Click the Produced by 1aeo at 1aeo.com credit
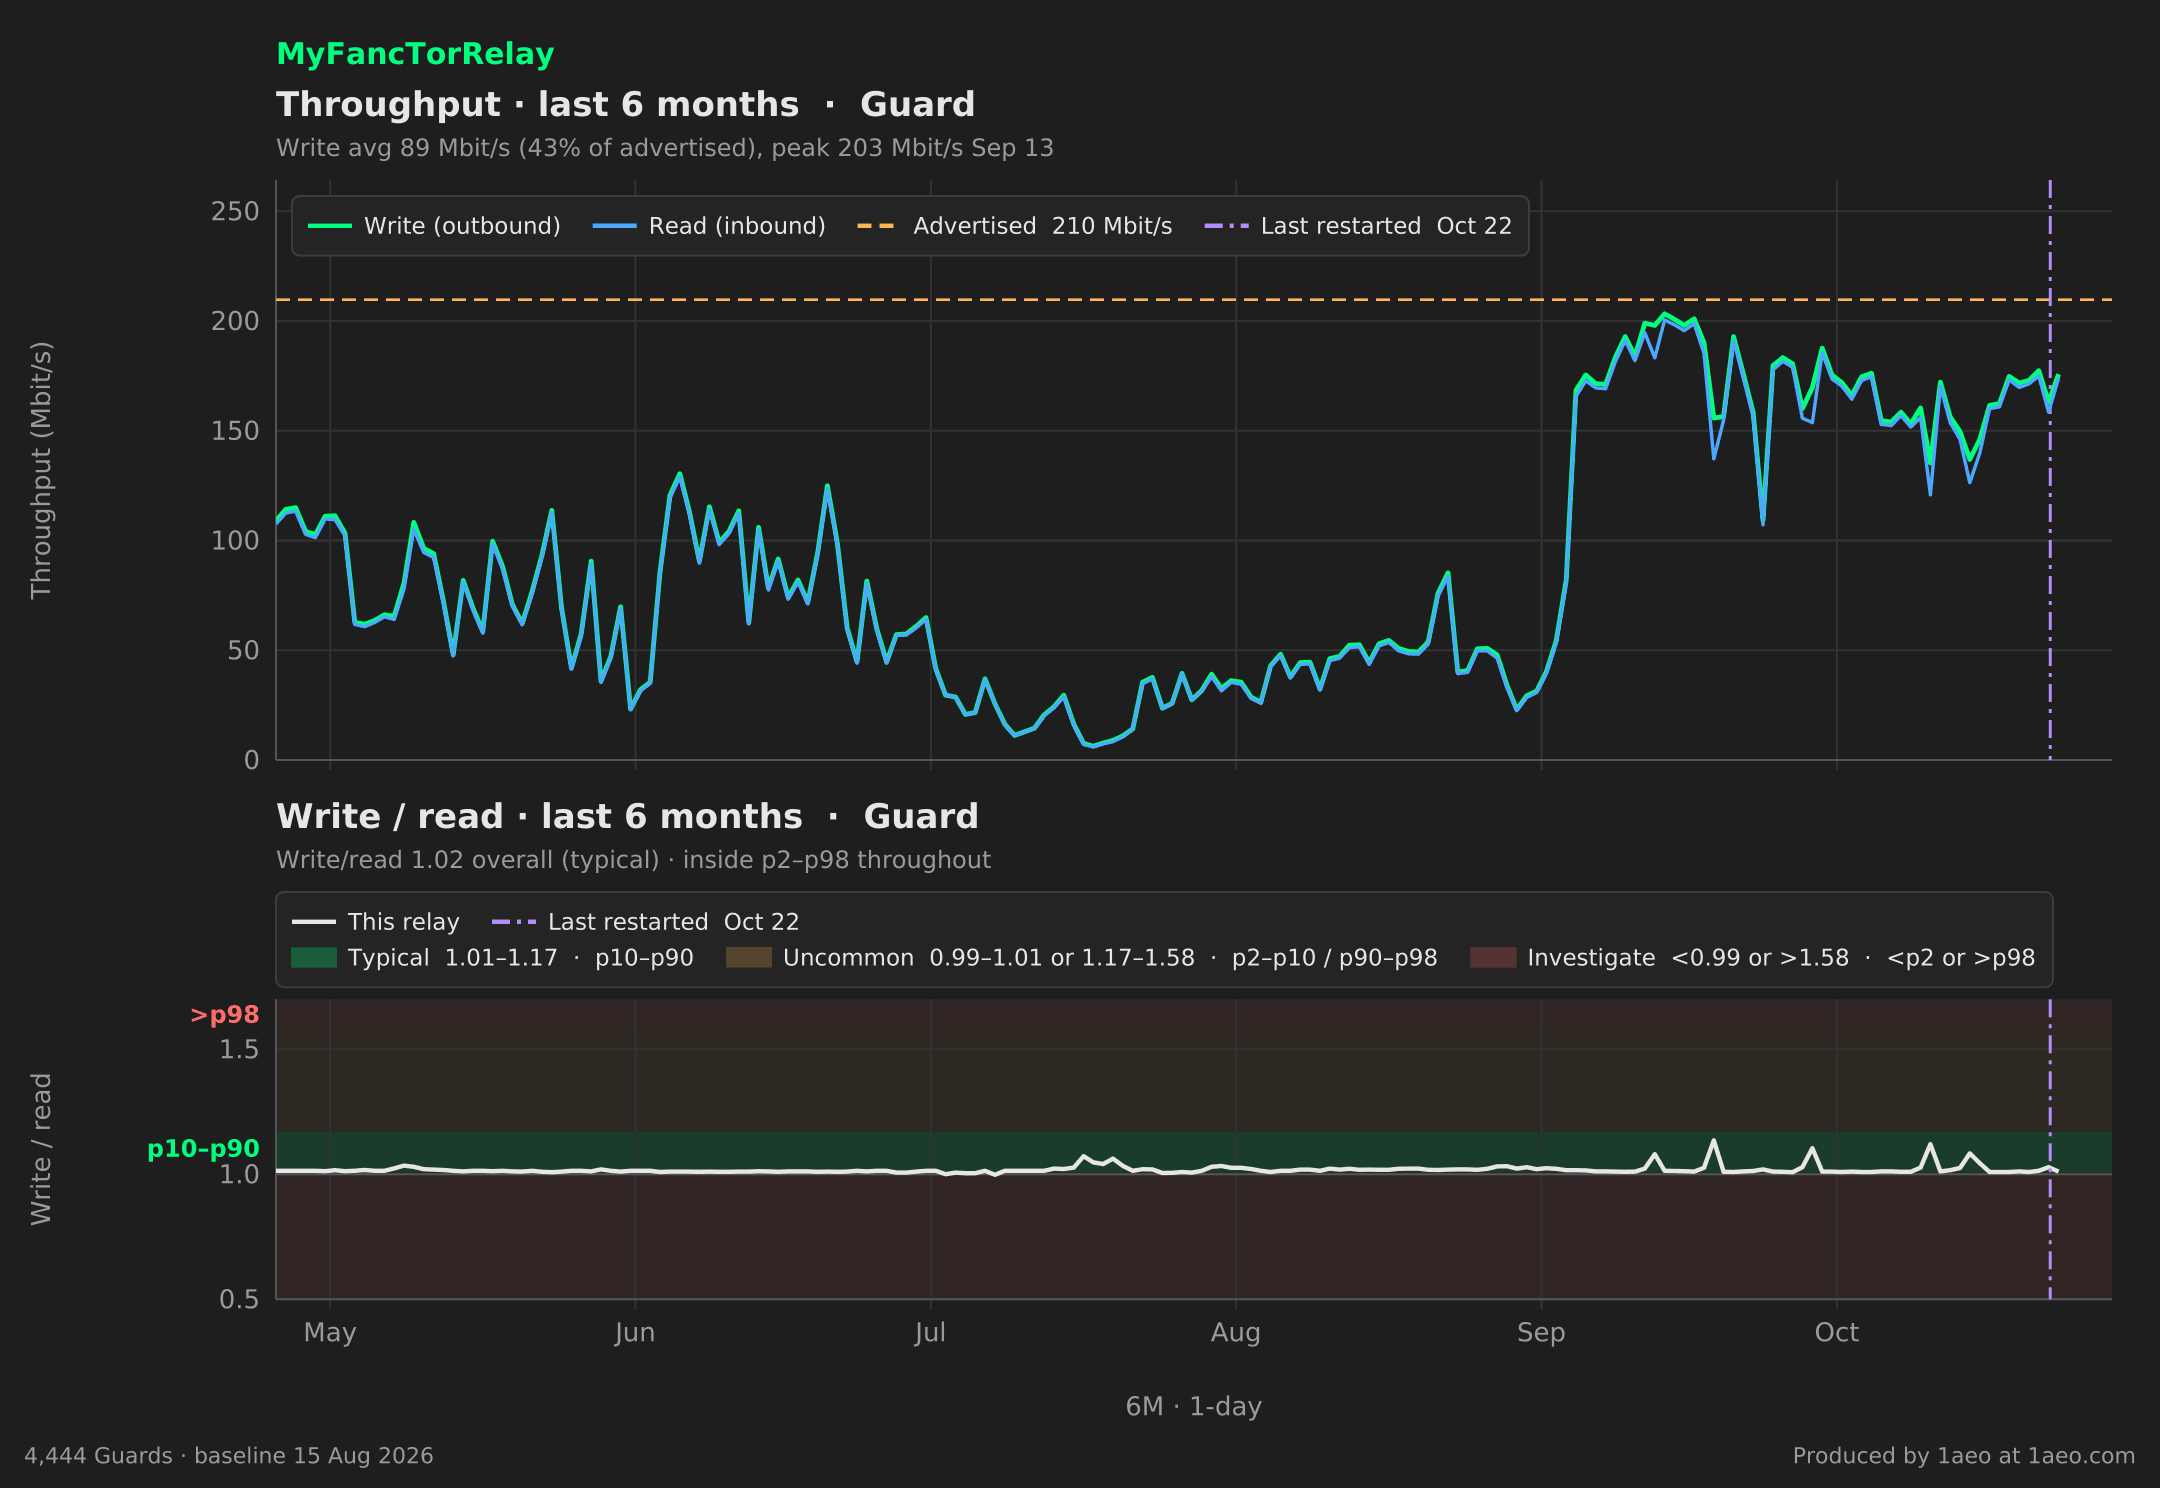Image resolution: width=2160 pixels, height=1488 pixels. click(1964, 1456)
